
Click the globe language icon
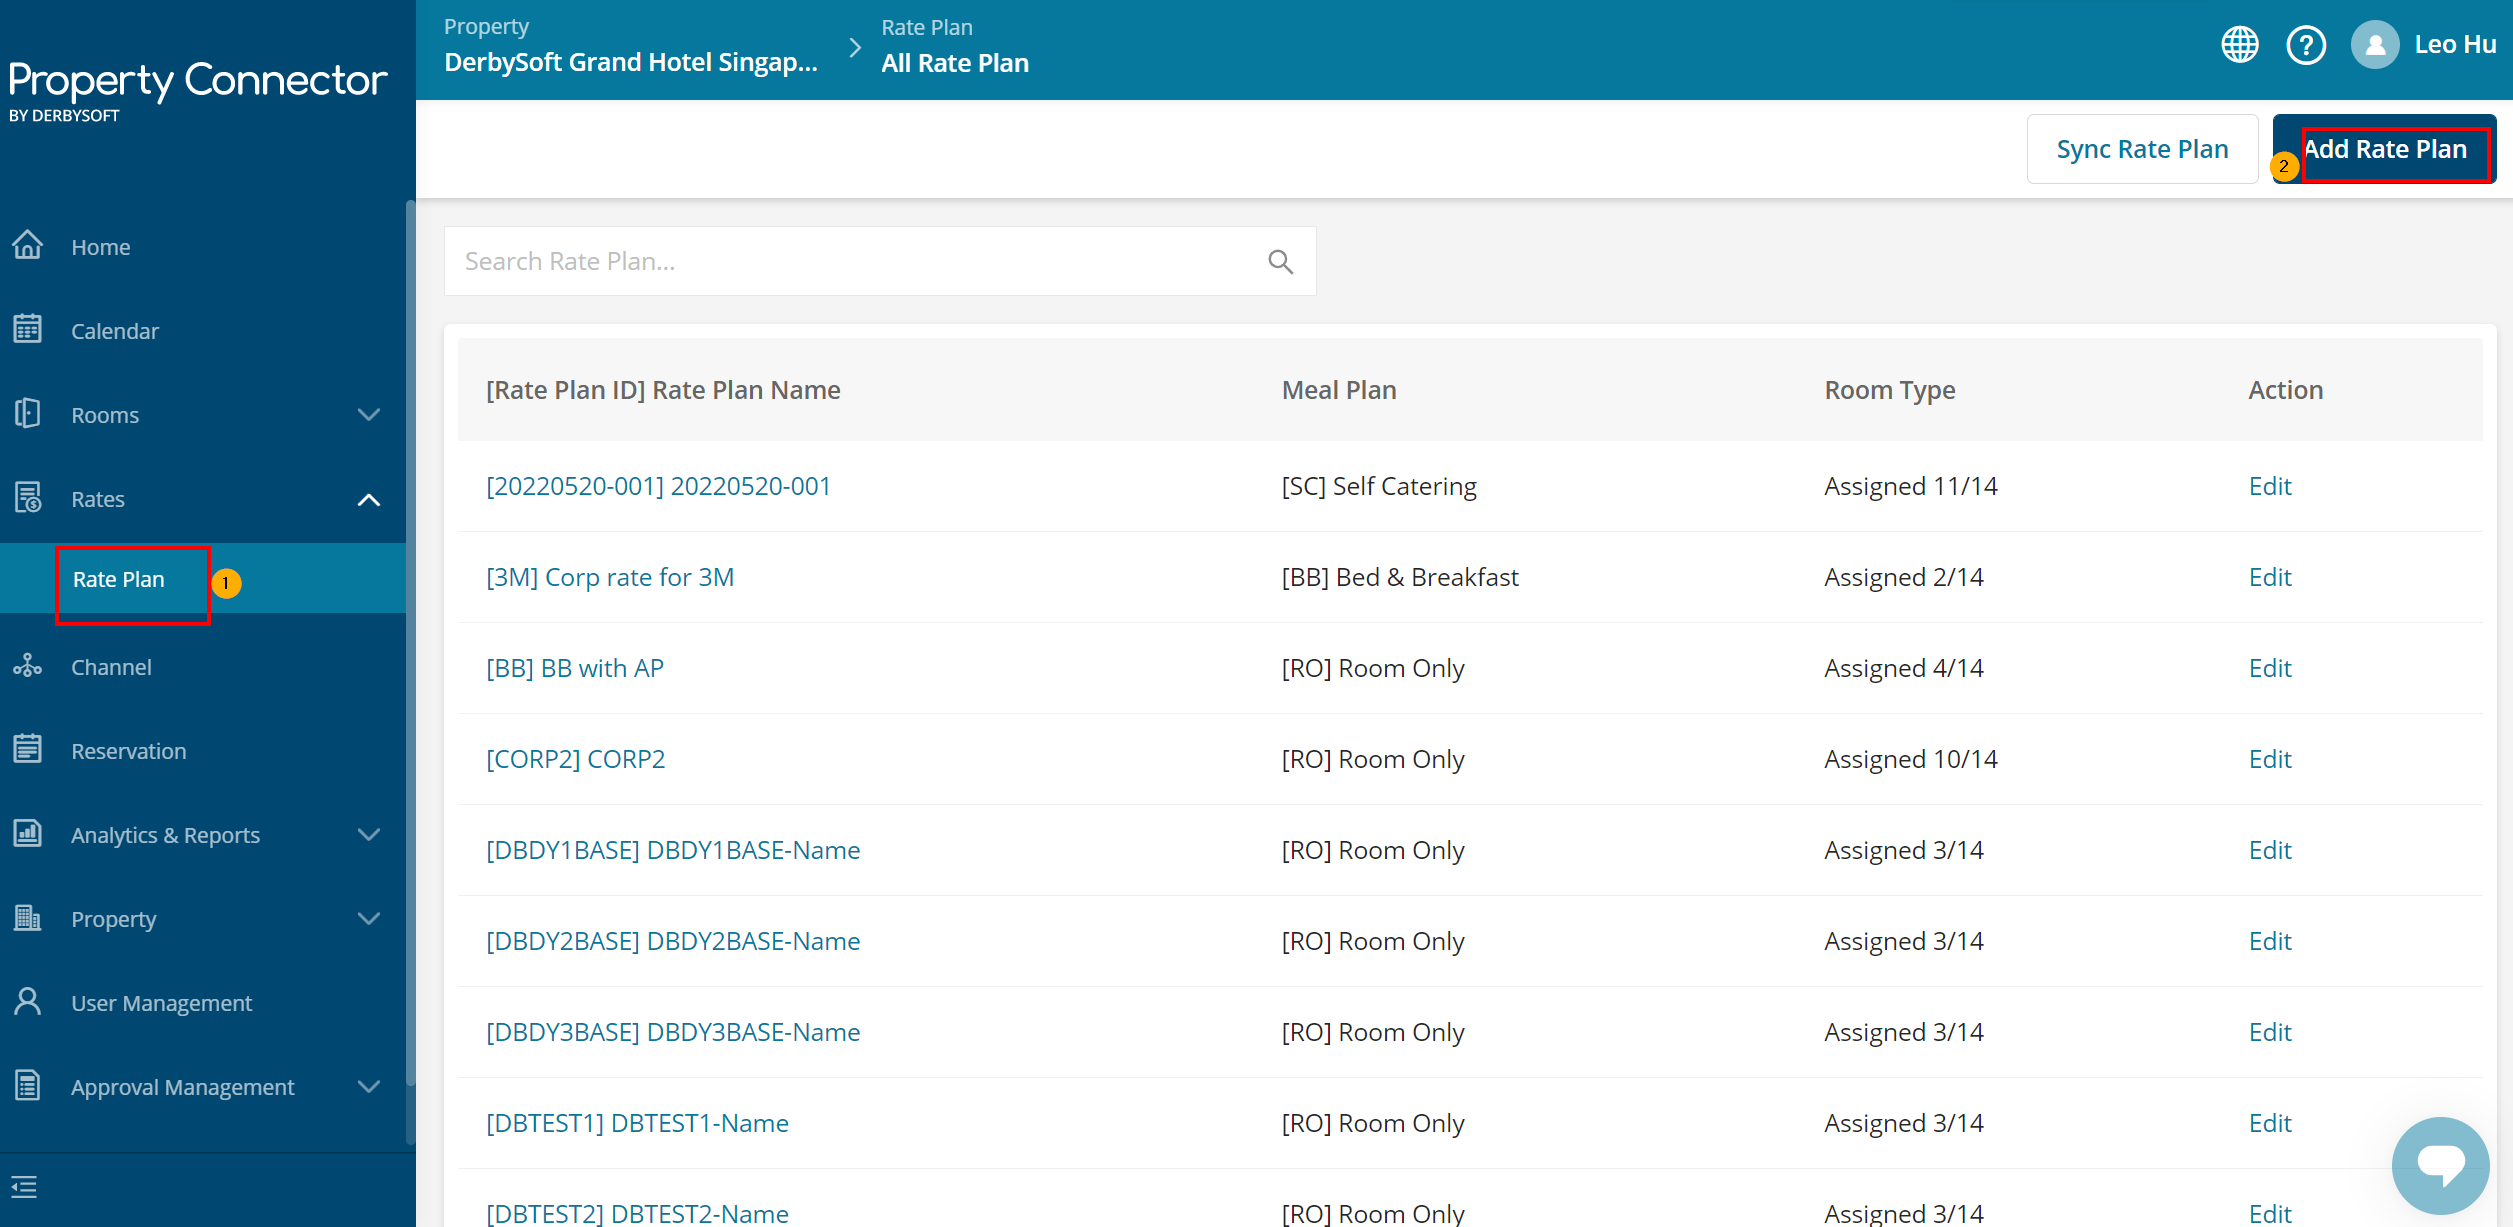(x=2239, y=45)
